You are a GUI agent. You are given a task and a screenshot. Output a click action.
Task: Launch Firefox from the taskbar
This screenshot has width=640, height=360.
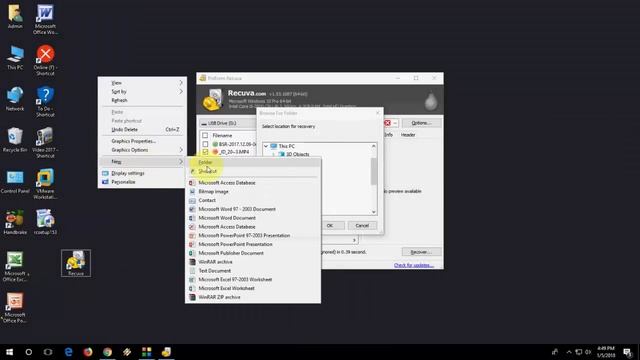click(88, 352)
